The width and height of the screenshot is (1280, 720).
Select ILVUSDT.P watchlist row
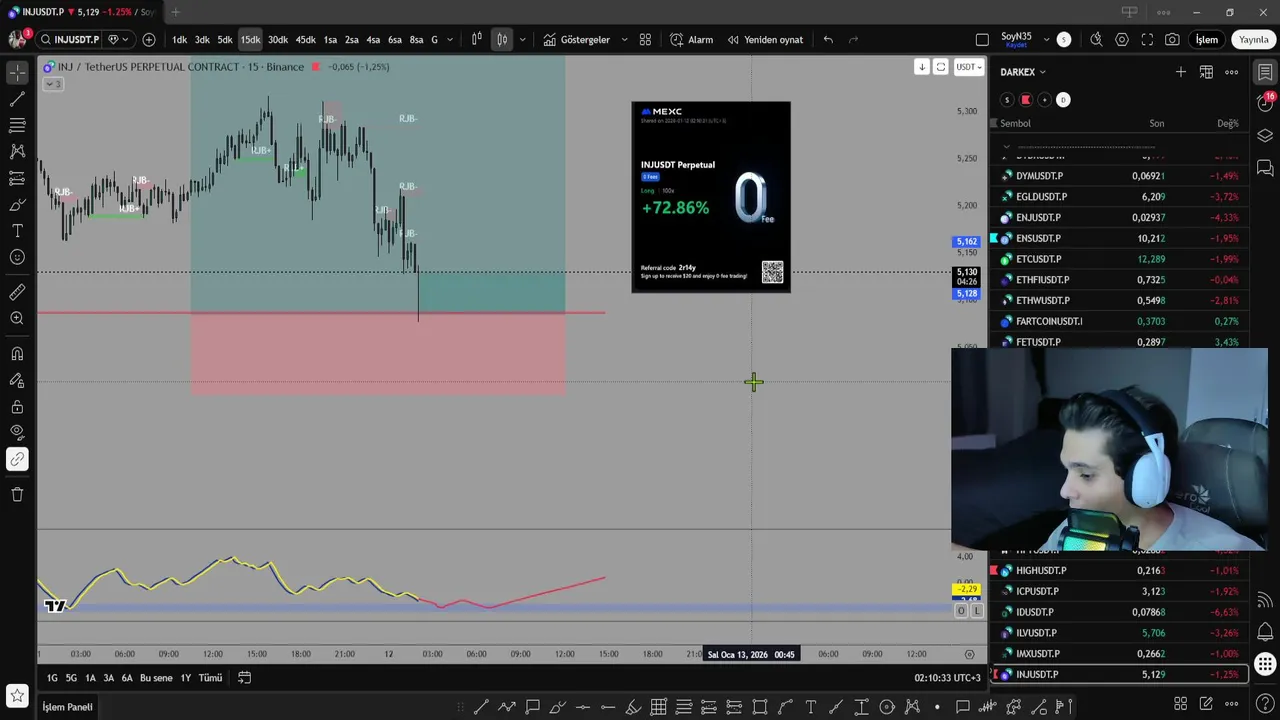tap(1120, 633)
